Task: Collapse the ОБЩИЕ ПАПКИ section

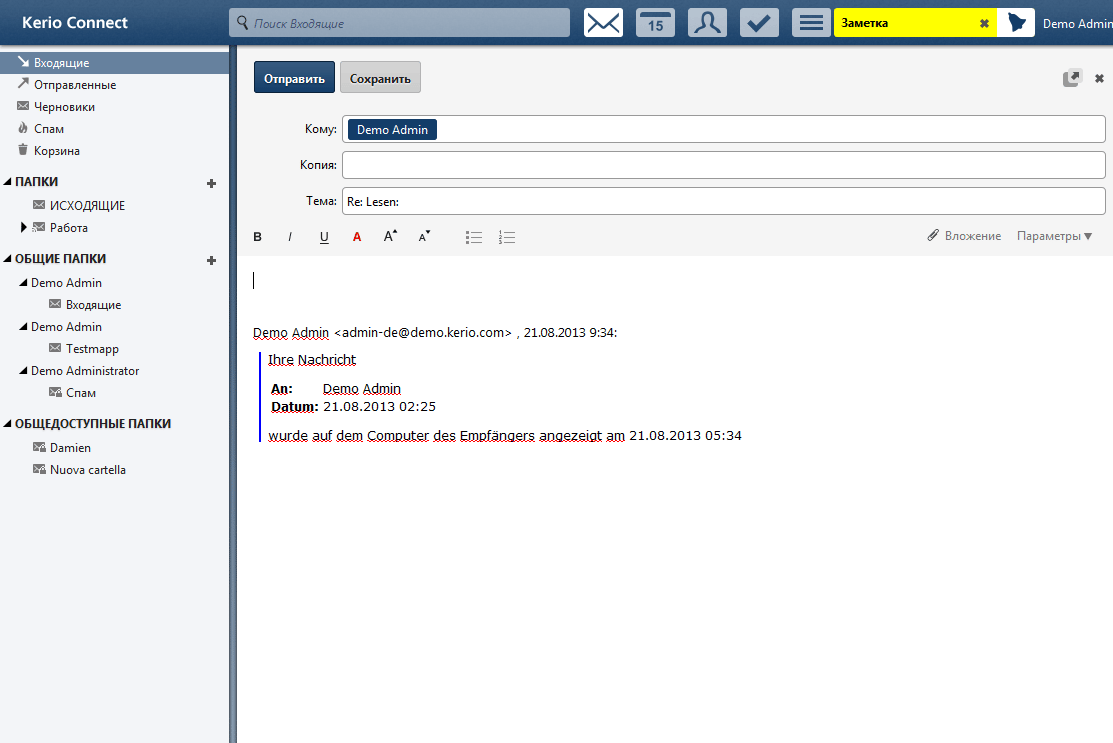Action: 8,258
